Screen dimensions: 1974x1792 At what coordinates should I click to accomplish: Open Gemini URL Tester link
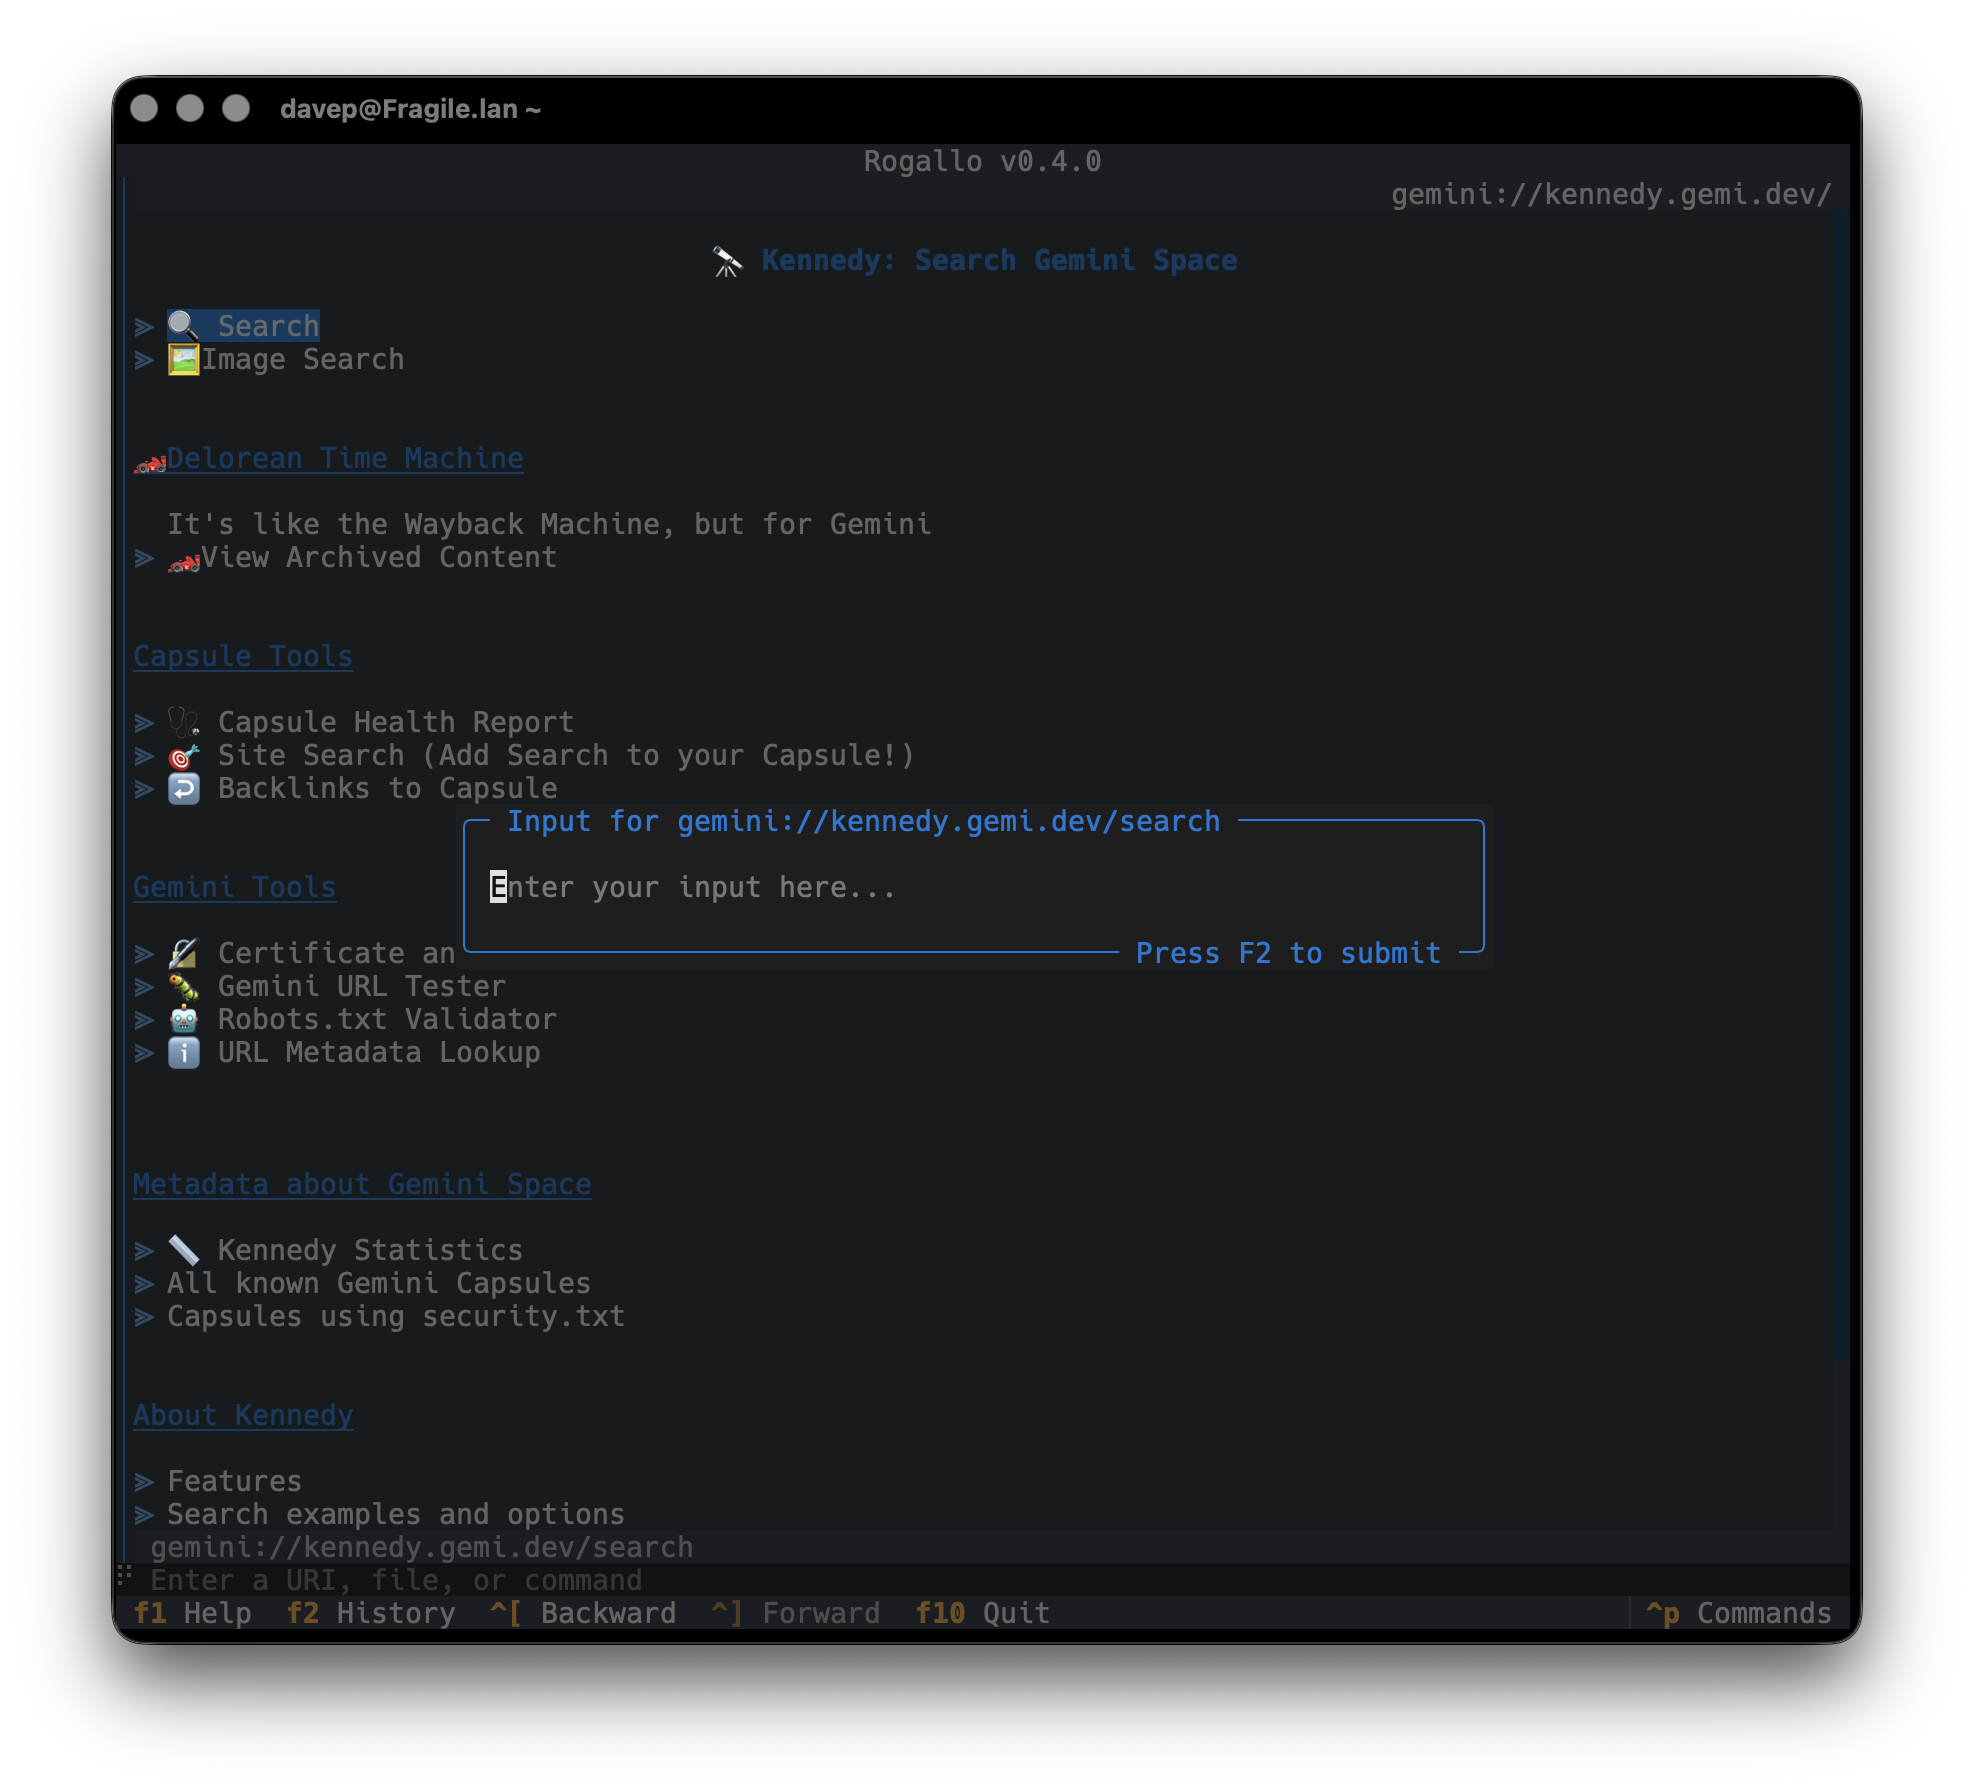pos(337,986)
